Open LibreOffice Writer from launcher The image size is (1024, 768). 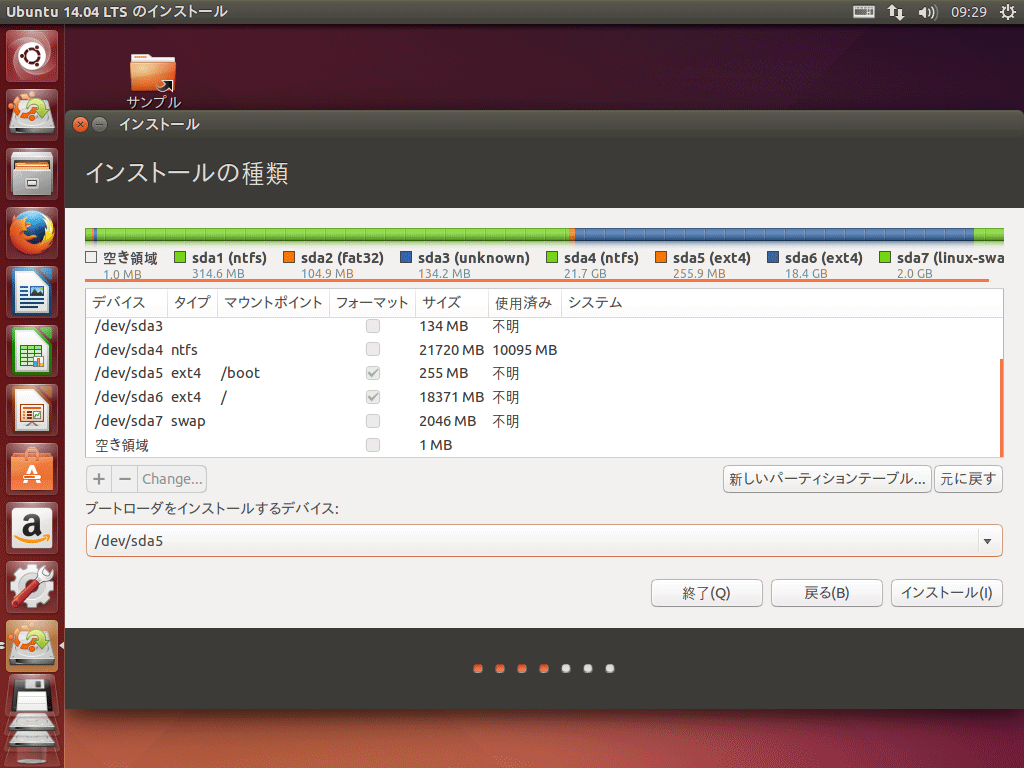pyautogui.click(x=32, y=292)
